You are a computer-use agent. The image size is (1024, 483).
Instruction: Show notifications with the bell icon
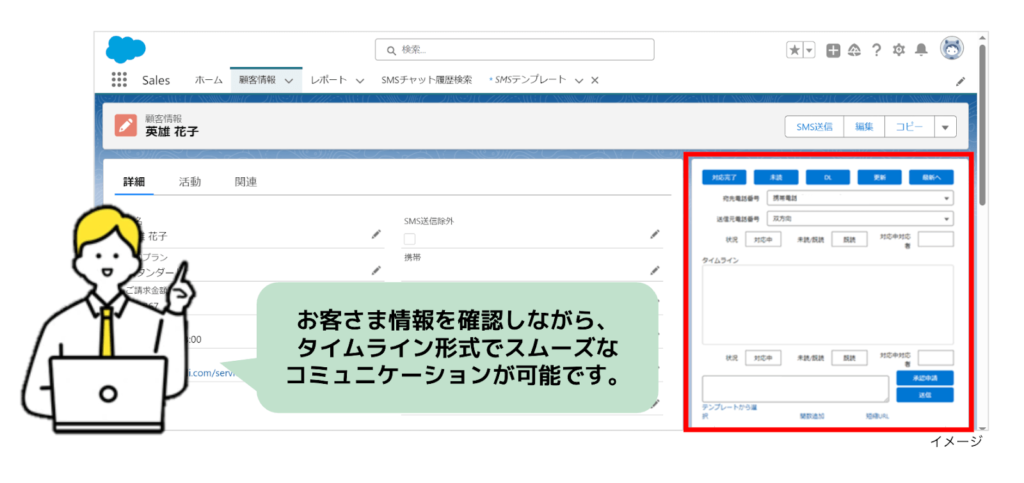(x=921, y=50)
